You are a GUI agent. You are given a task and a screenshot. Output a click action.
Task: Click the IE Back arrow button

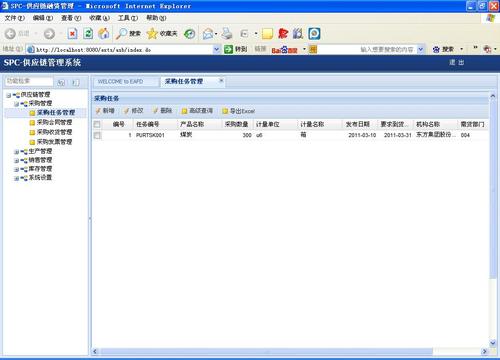coord(10,33)
